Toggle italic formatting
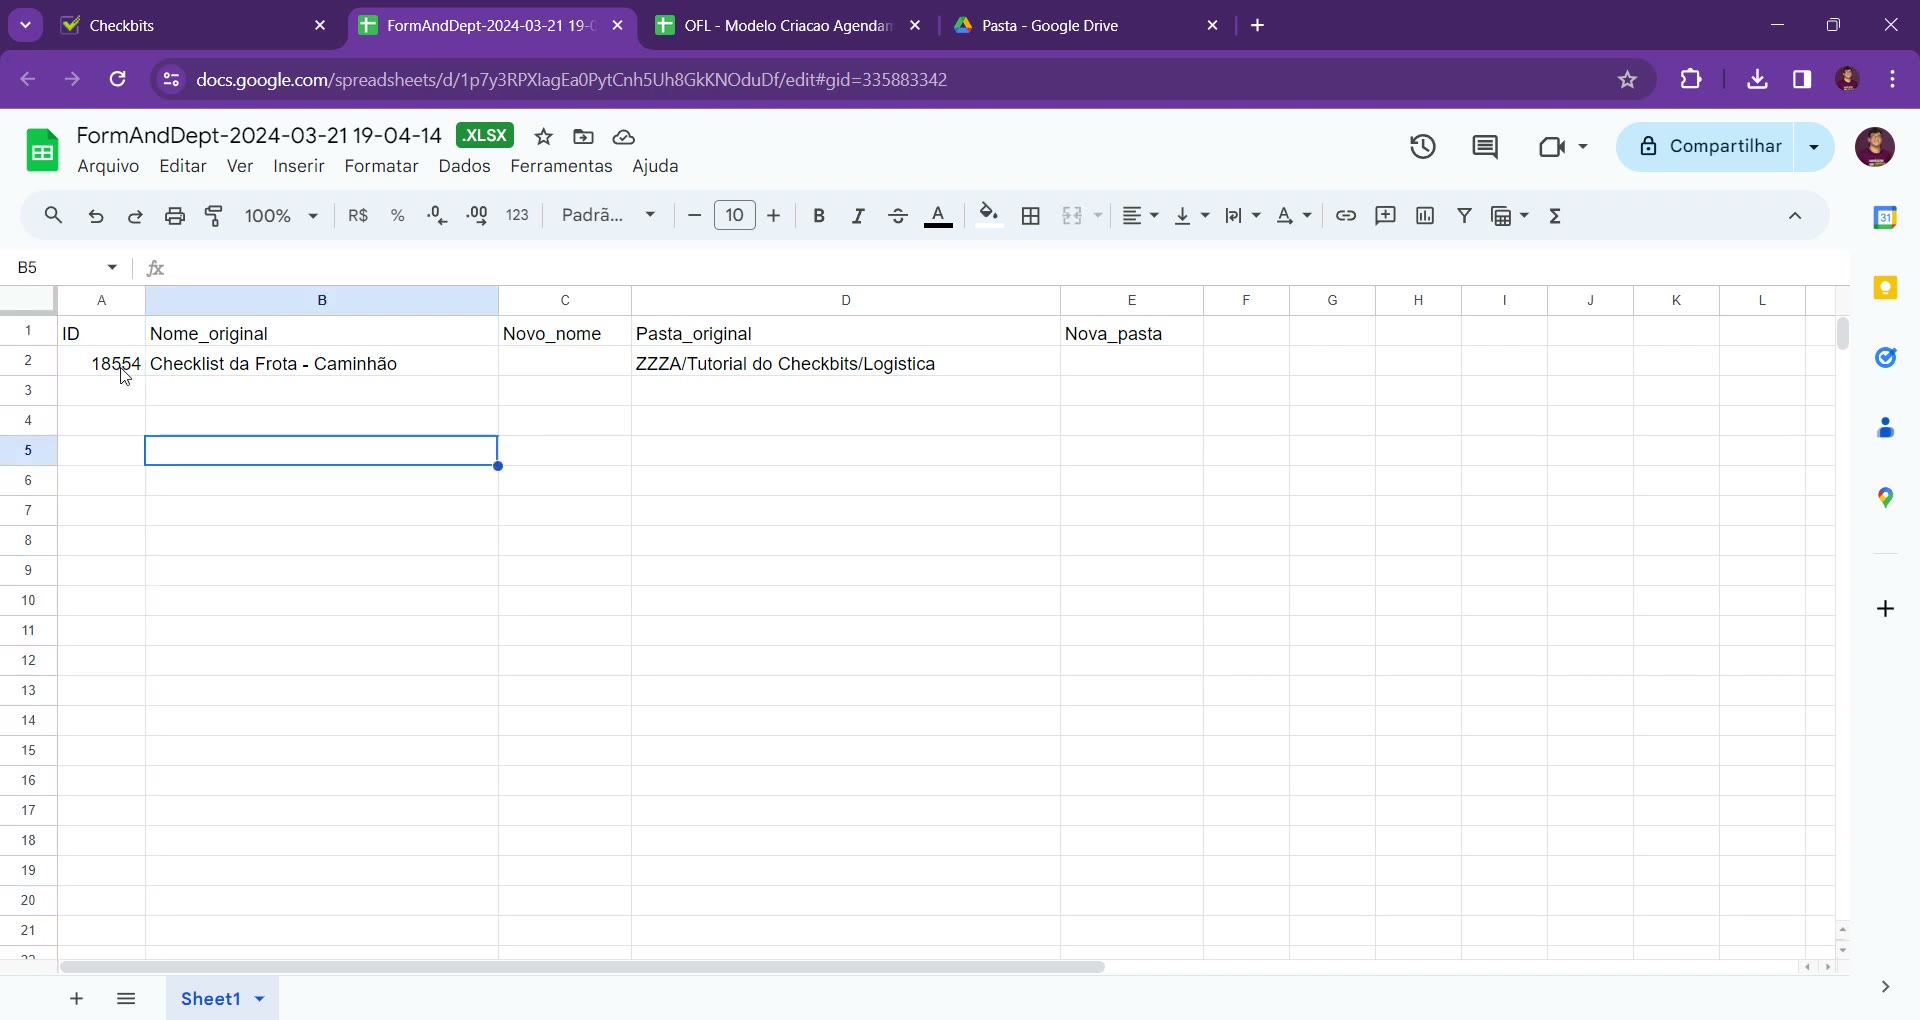 [x=858, y=216]
